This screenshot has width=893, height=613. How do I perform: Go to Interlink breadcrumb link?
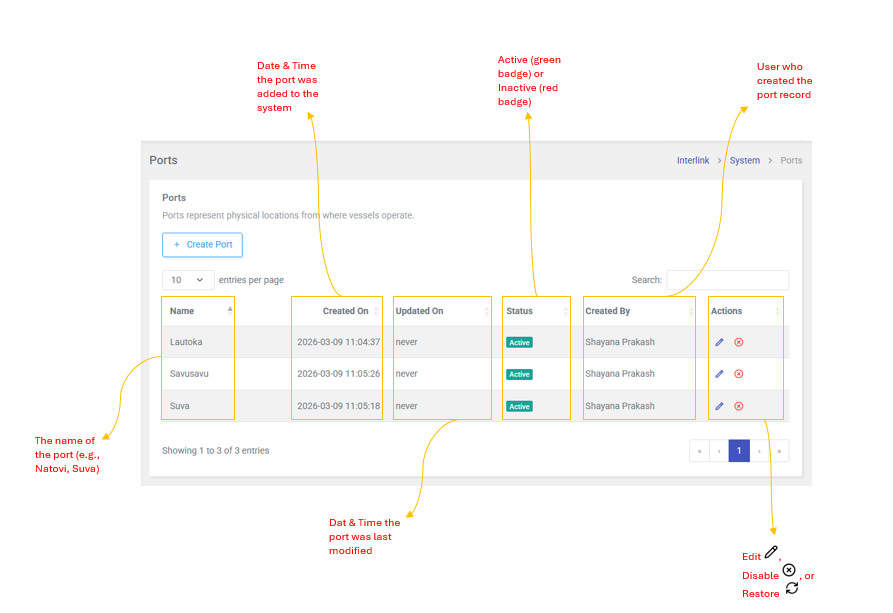693,160
